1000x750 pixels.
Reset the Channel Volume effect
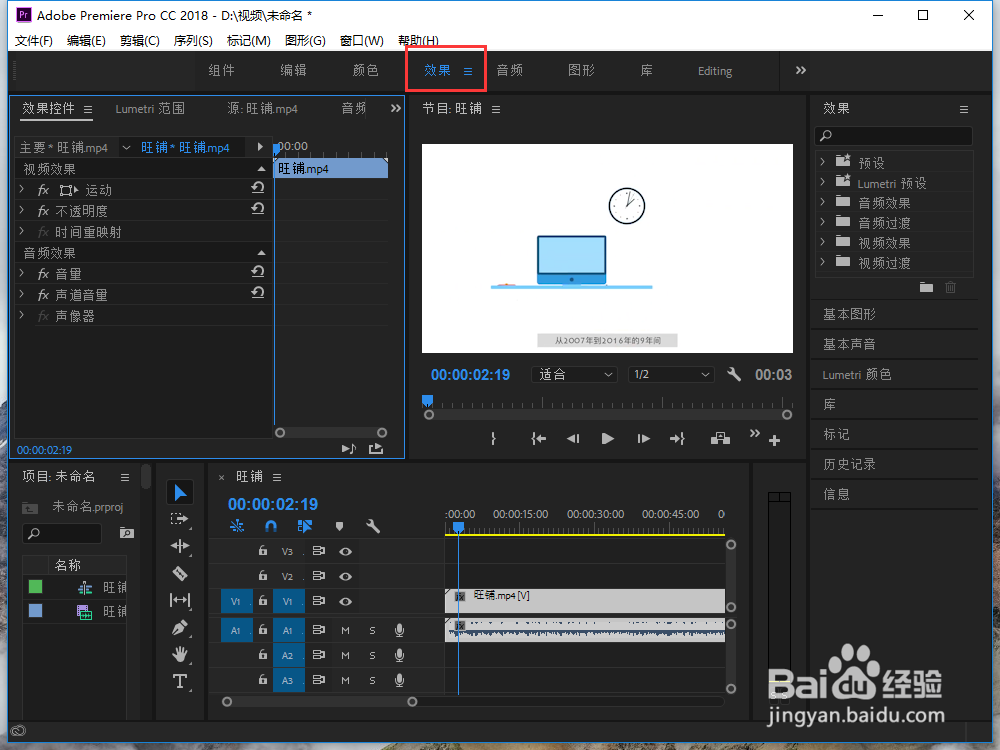point(258,293)
